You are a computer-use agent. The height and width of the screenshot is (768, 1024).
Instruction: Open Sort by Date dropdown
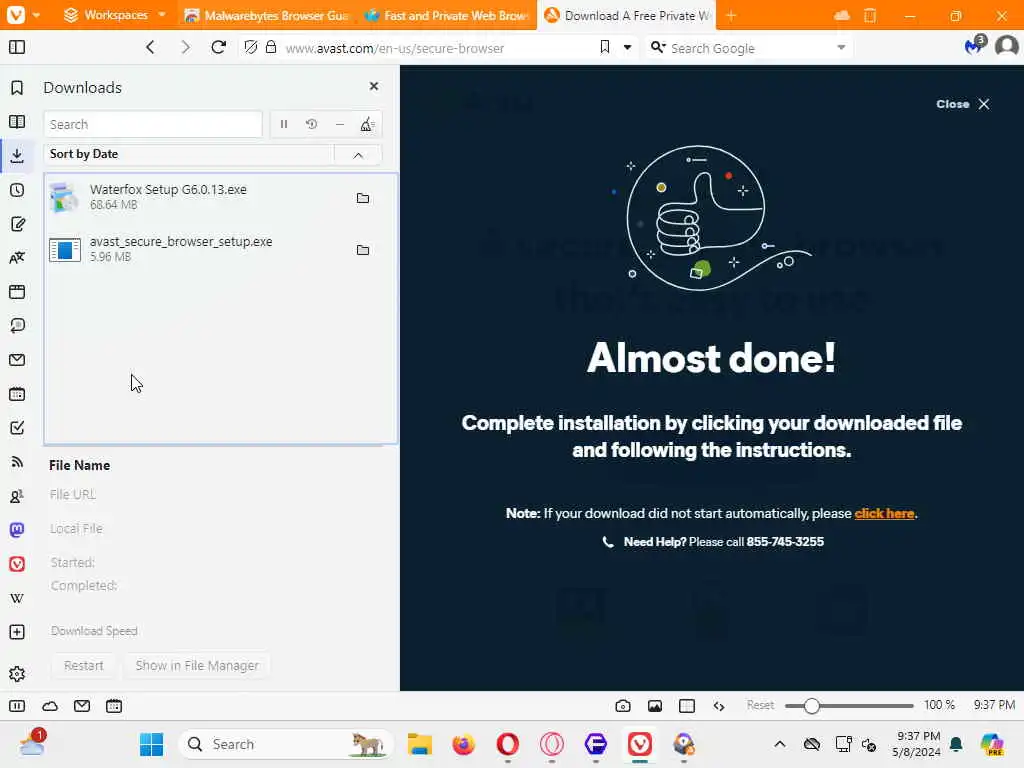[x=189, y=154]
